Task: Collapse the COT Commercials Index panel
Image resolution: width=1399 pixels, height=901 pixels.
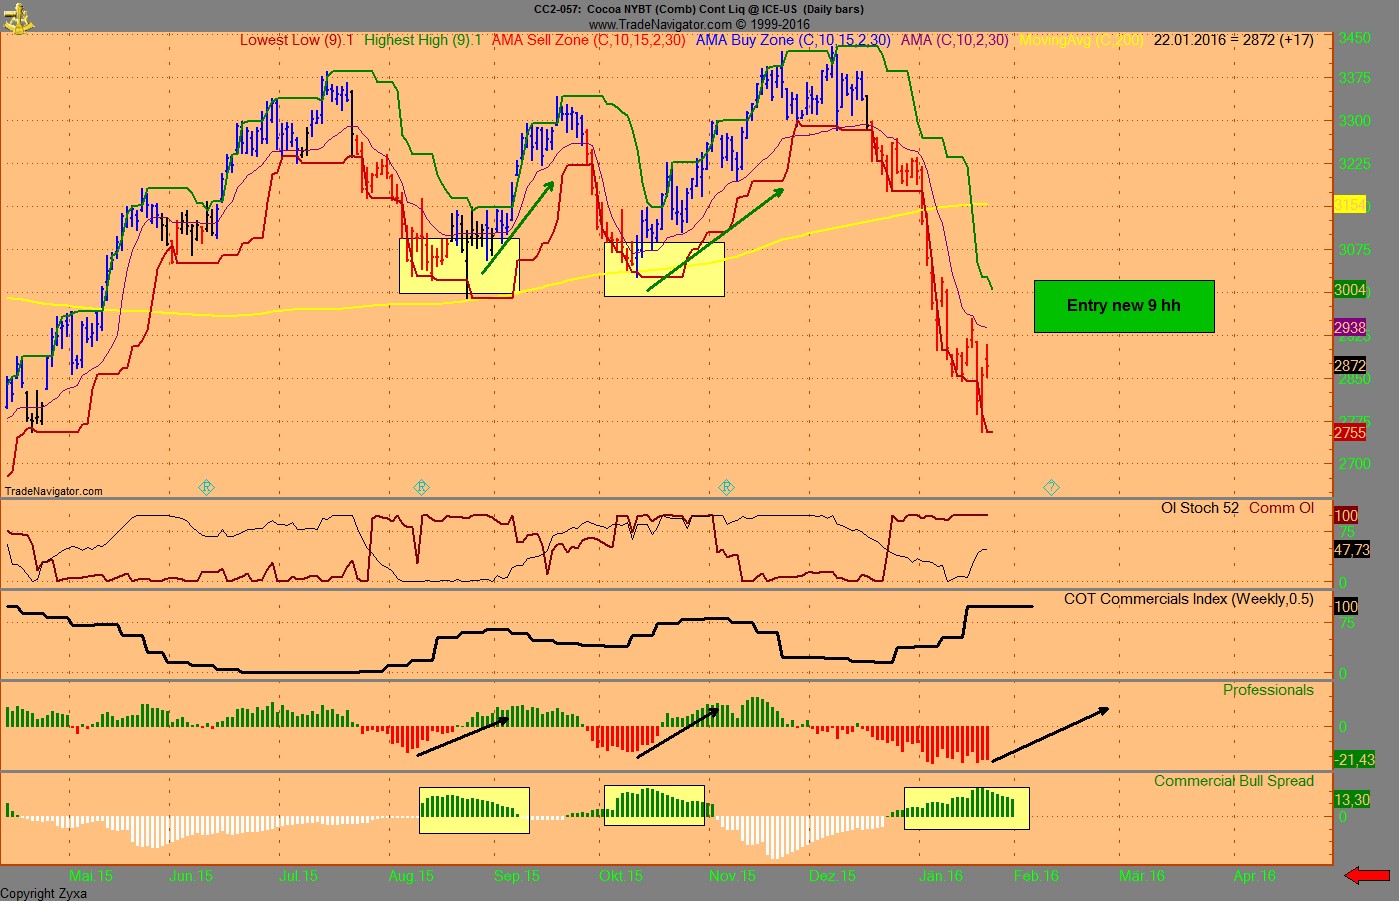Action: click(x=1188, y=599)
